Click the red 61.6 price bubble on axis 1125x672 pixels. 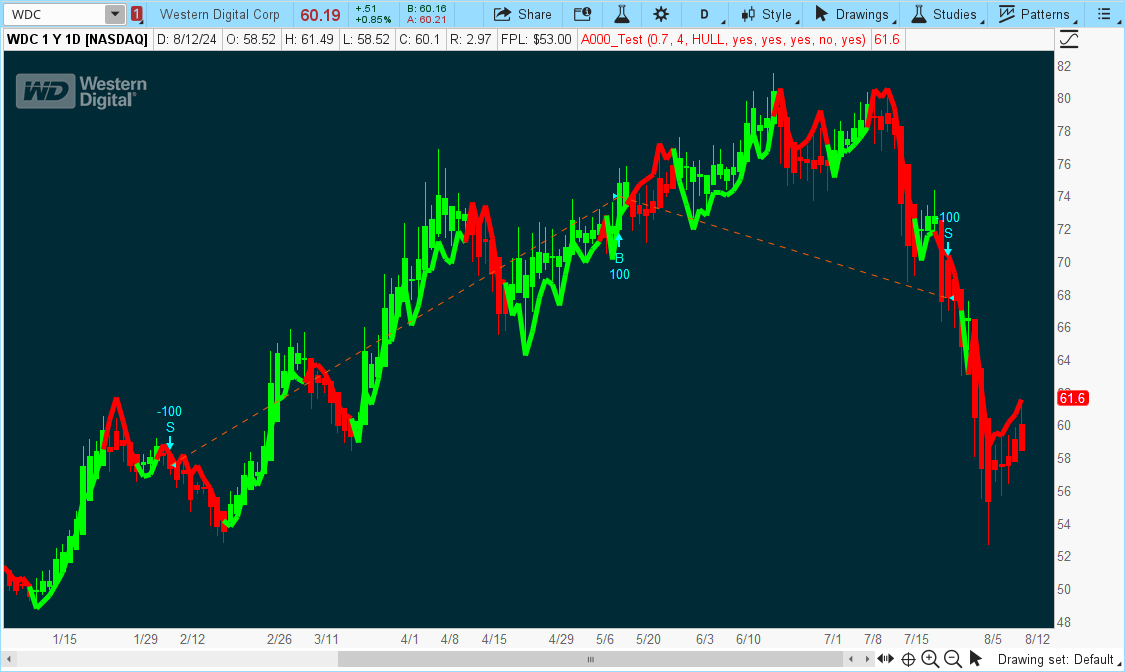coord(1073,398)
